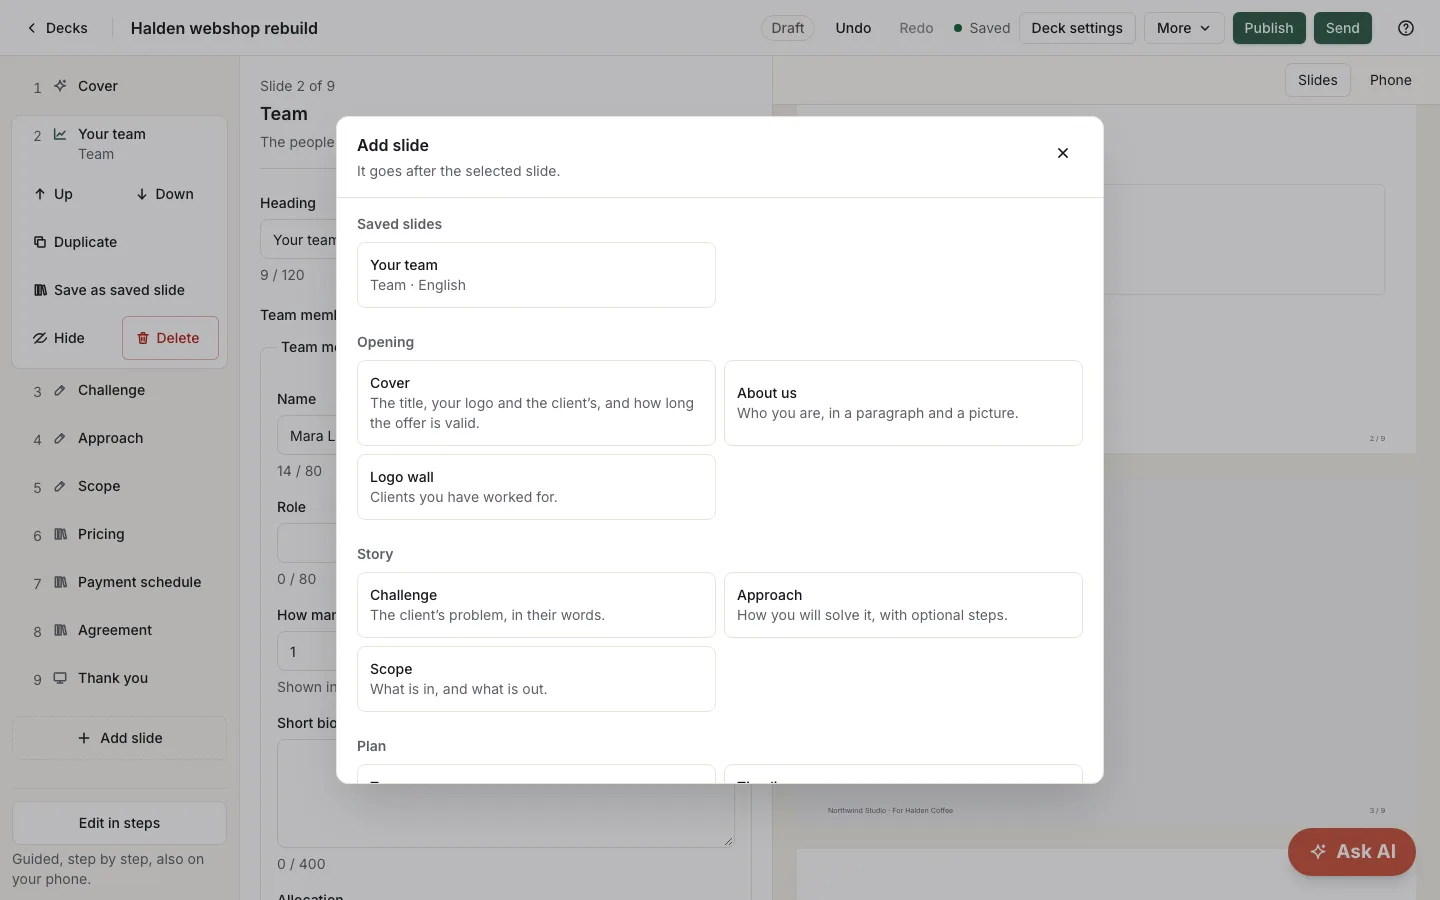Delete the selected slide
1440x900 pixels.
pos(170,338)
